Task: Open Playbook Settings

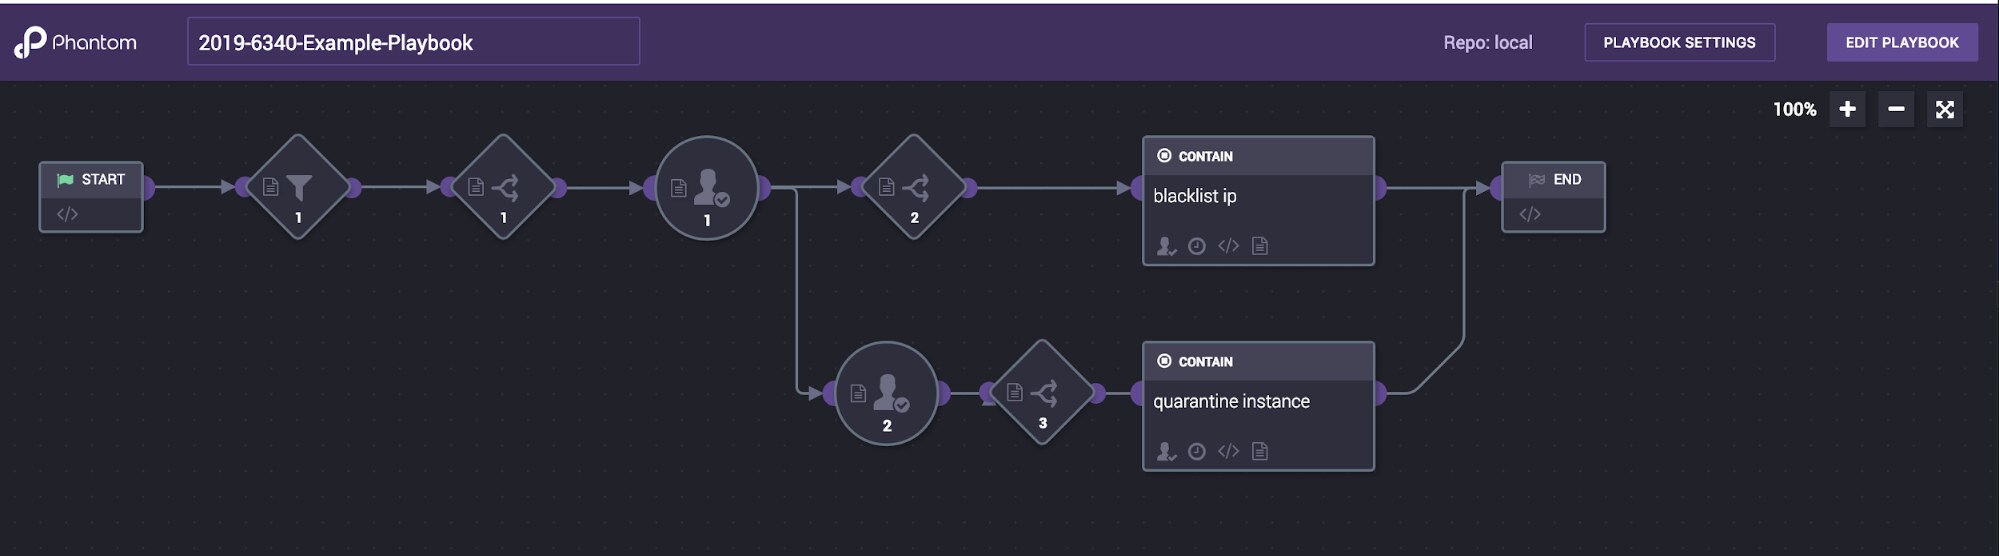Action: tap(1679, 42)
